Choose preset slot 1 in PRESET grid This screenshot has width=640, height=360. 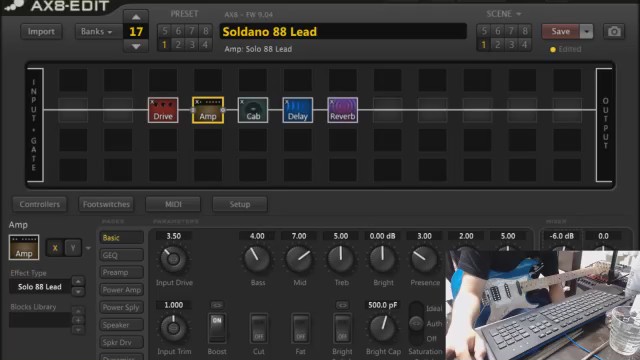pos(164,44)
